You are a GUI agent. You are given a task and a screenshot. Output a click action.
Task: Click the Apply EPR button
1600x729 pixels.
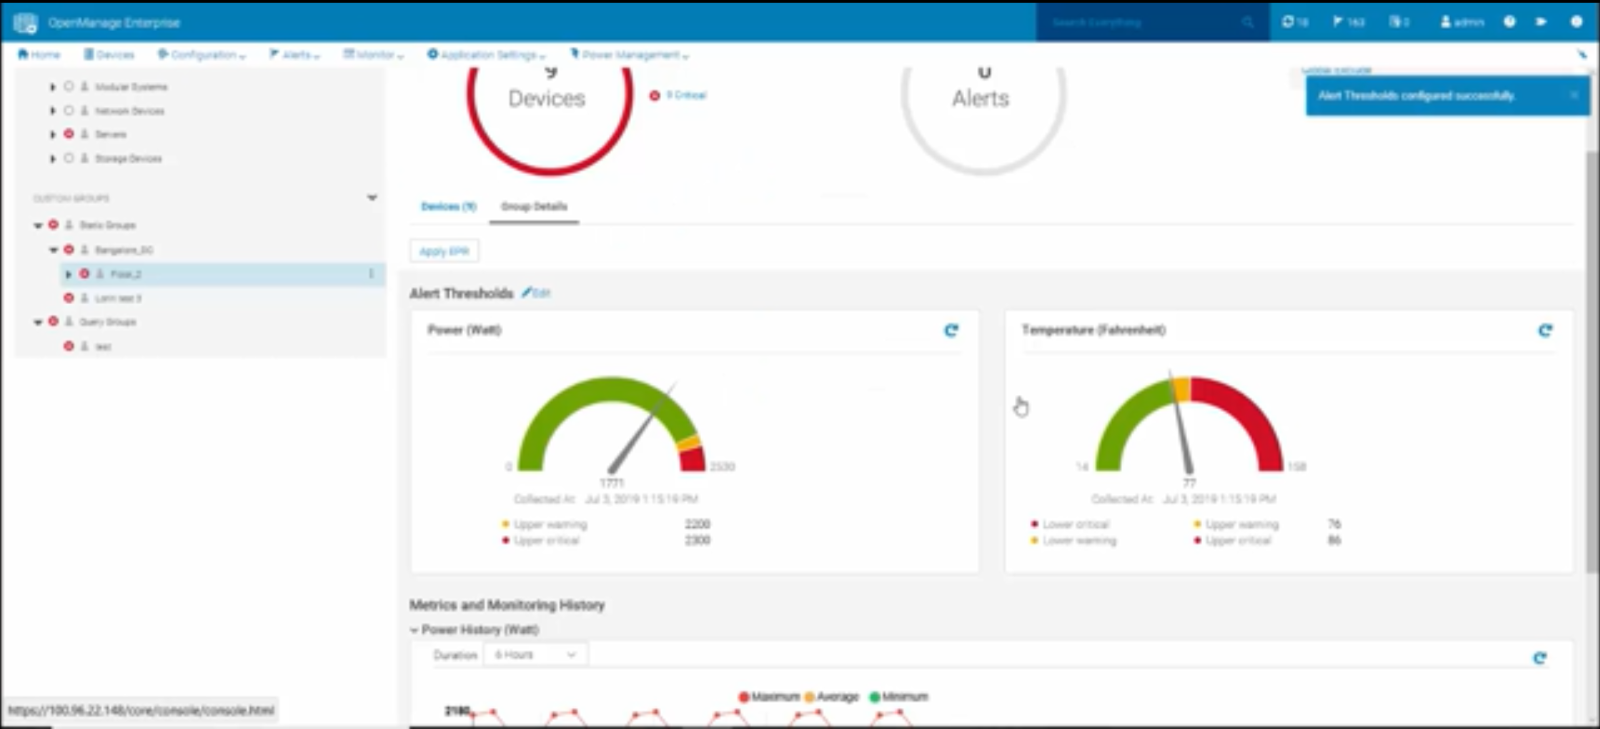tap(444, 251)
